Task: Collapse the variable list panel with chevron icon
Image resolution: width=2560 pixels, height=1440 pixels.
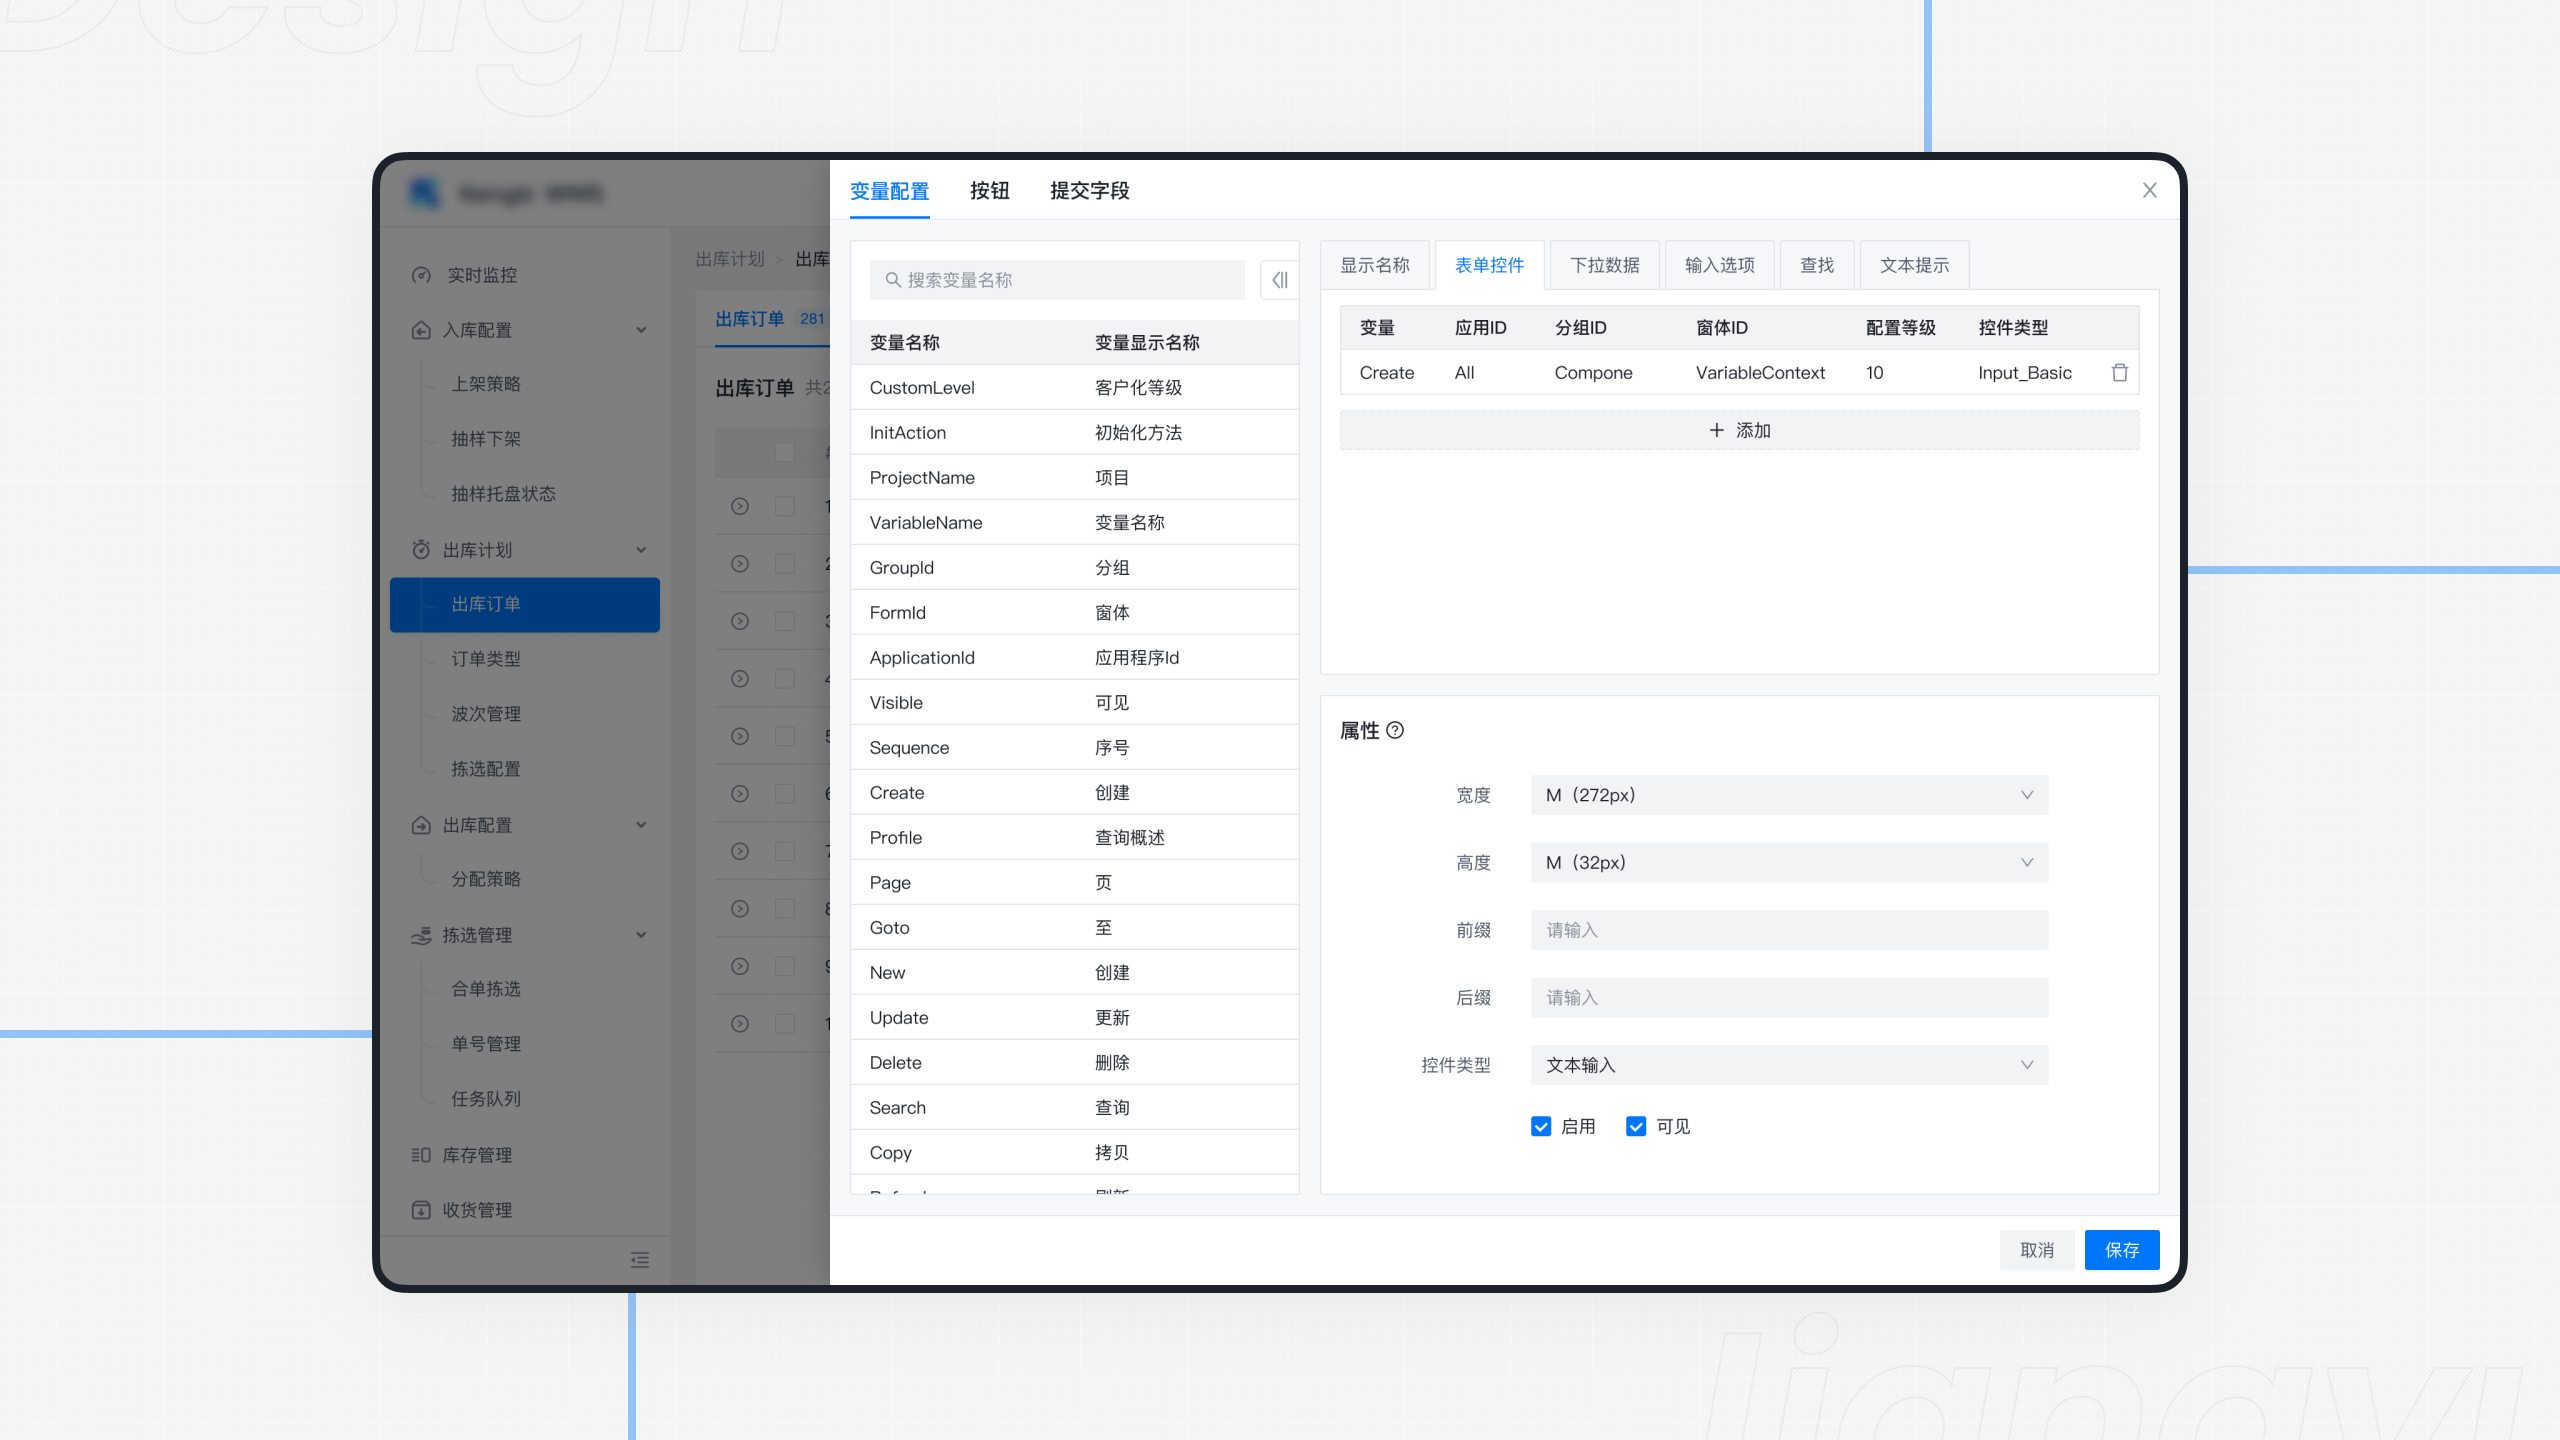Action: [x=1279, y=281]
